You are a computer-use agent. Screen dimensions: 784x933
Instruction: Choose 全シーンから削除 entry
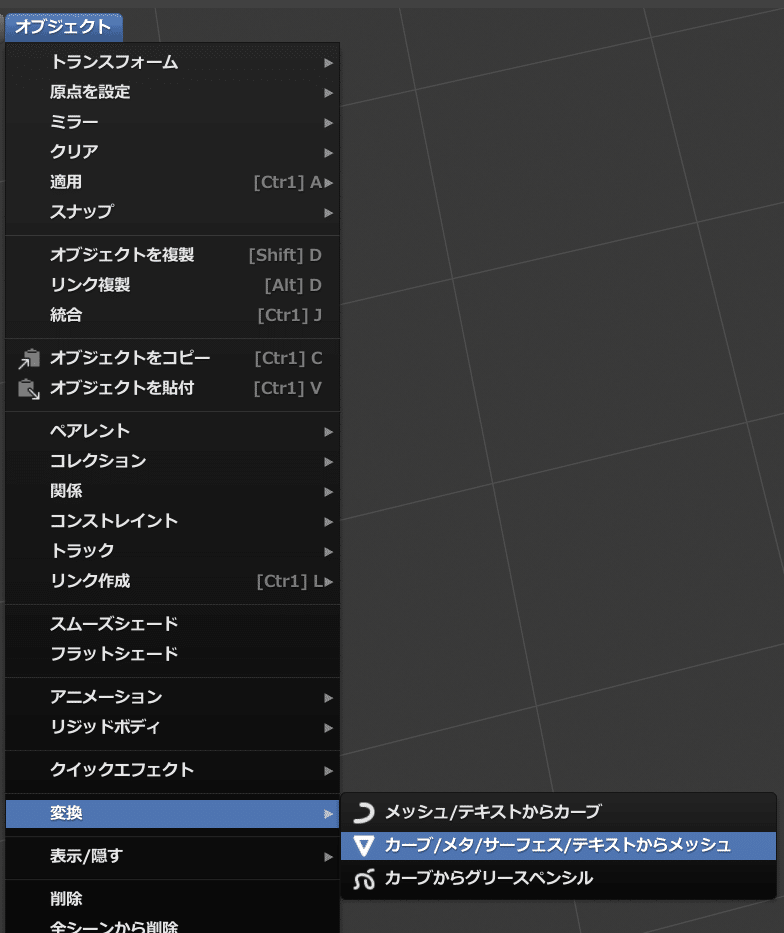[173, 926]
